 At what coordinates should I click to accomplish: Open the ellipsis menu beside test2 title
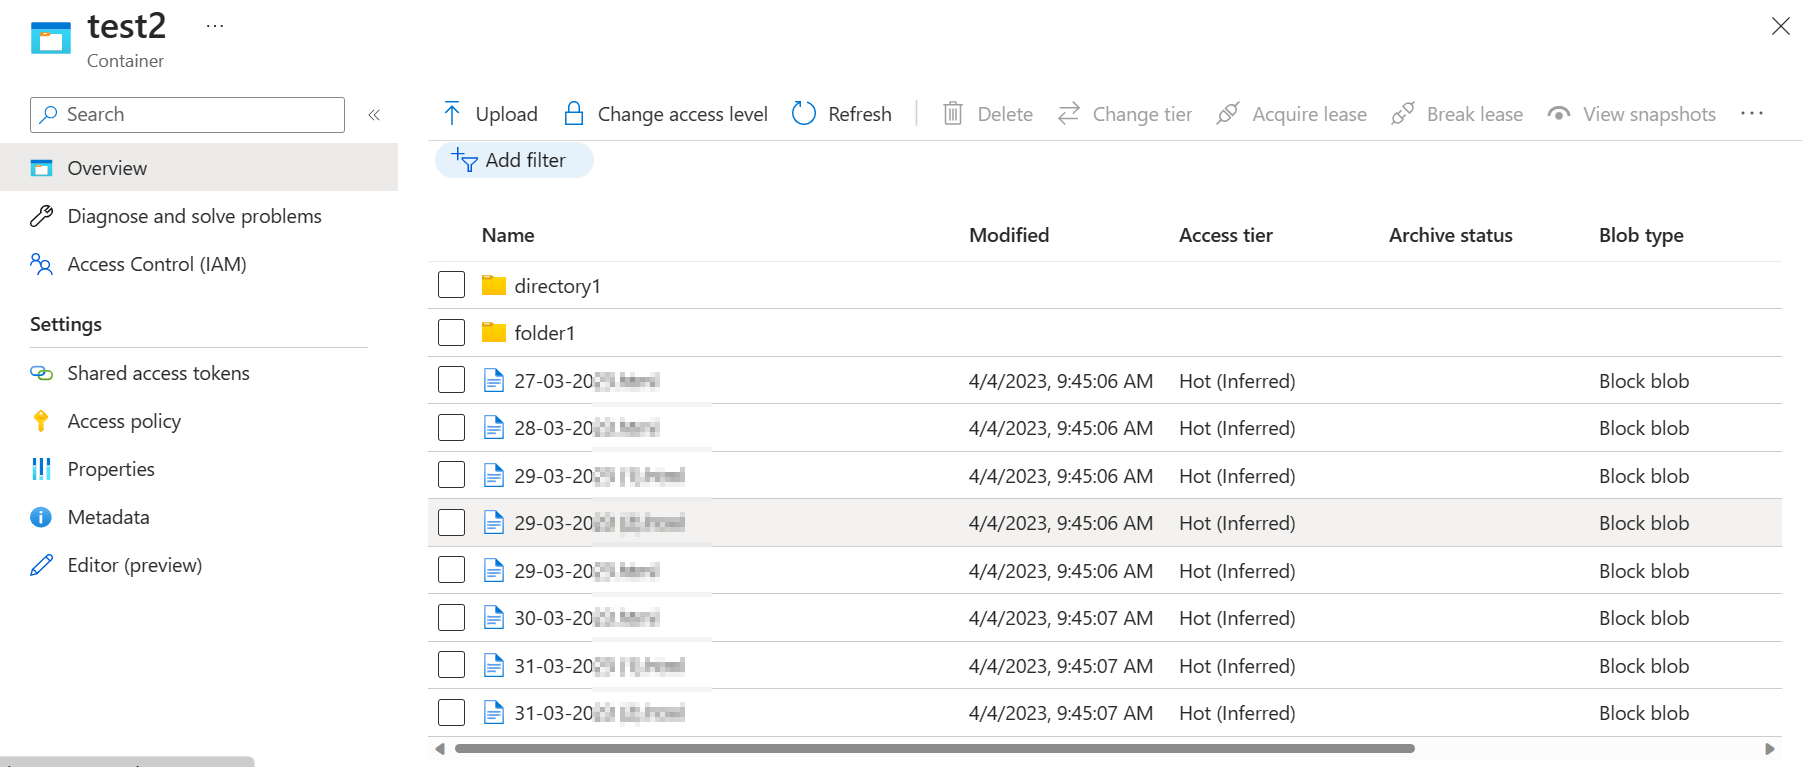click(215, 26)
